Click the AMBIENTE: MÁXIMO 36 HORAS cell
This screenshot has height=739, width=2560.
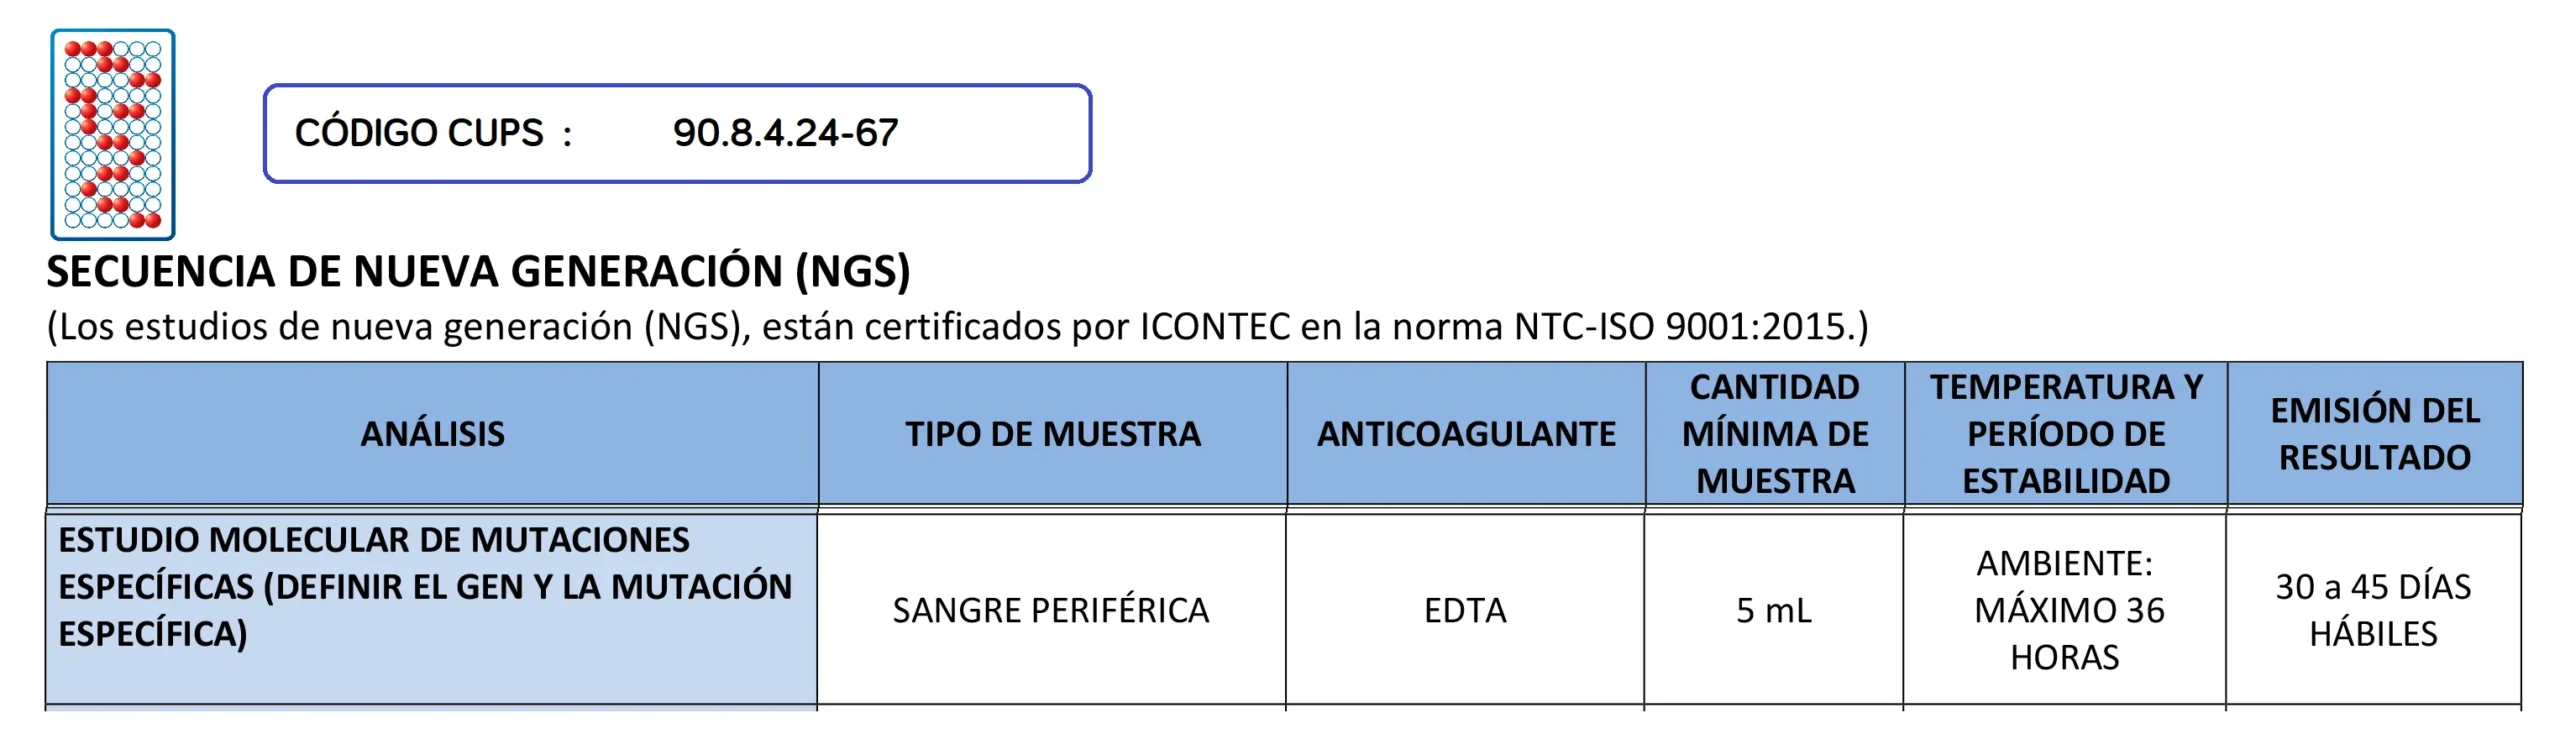point(2066,610)
